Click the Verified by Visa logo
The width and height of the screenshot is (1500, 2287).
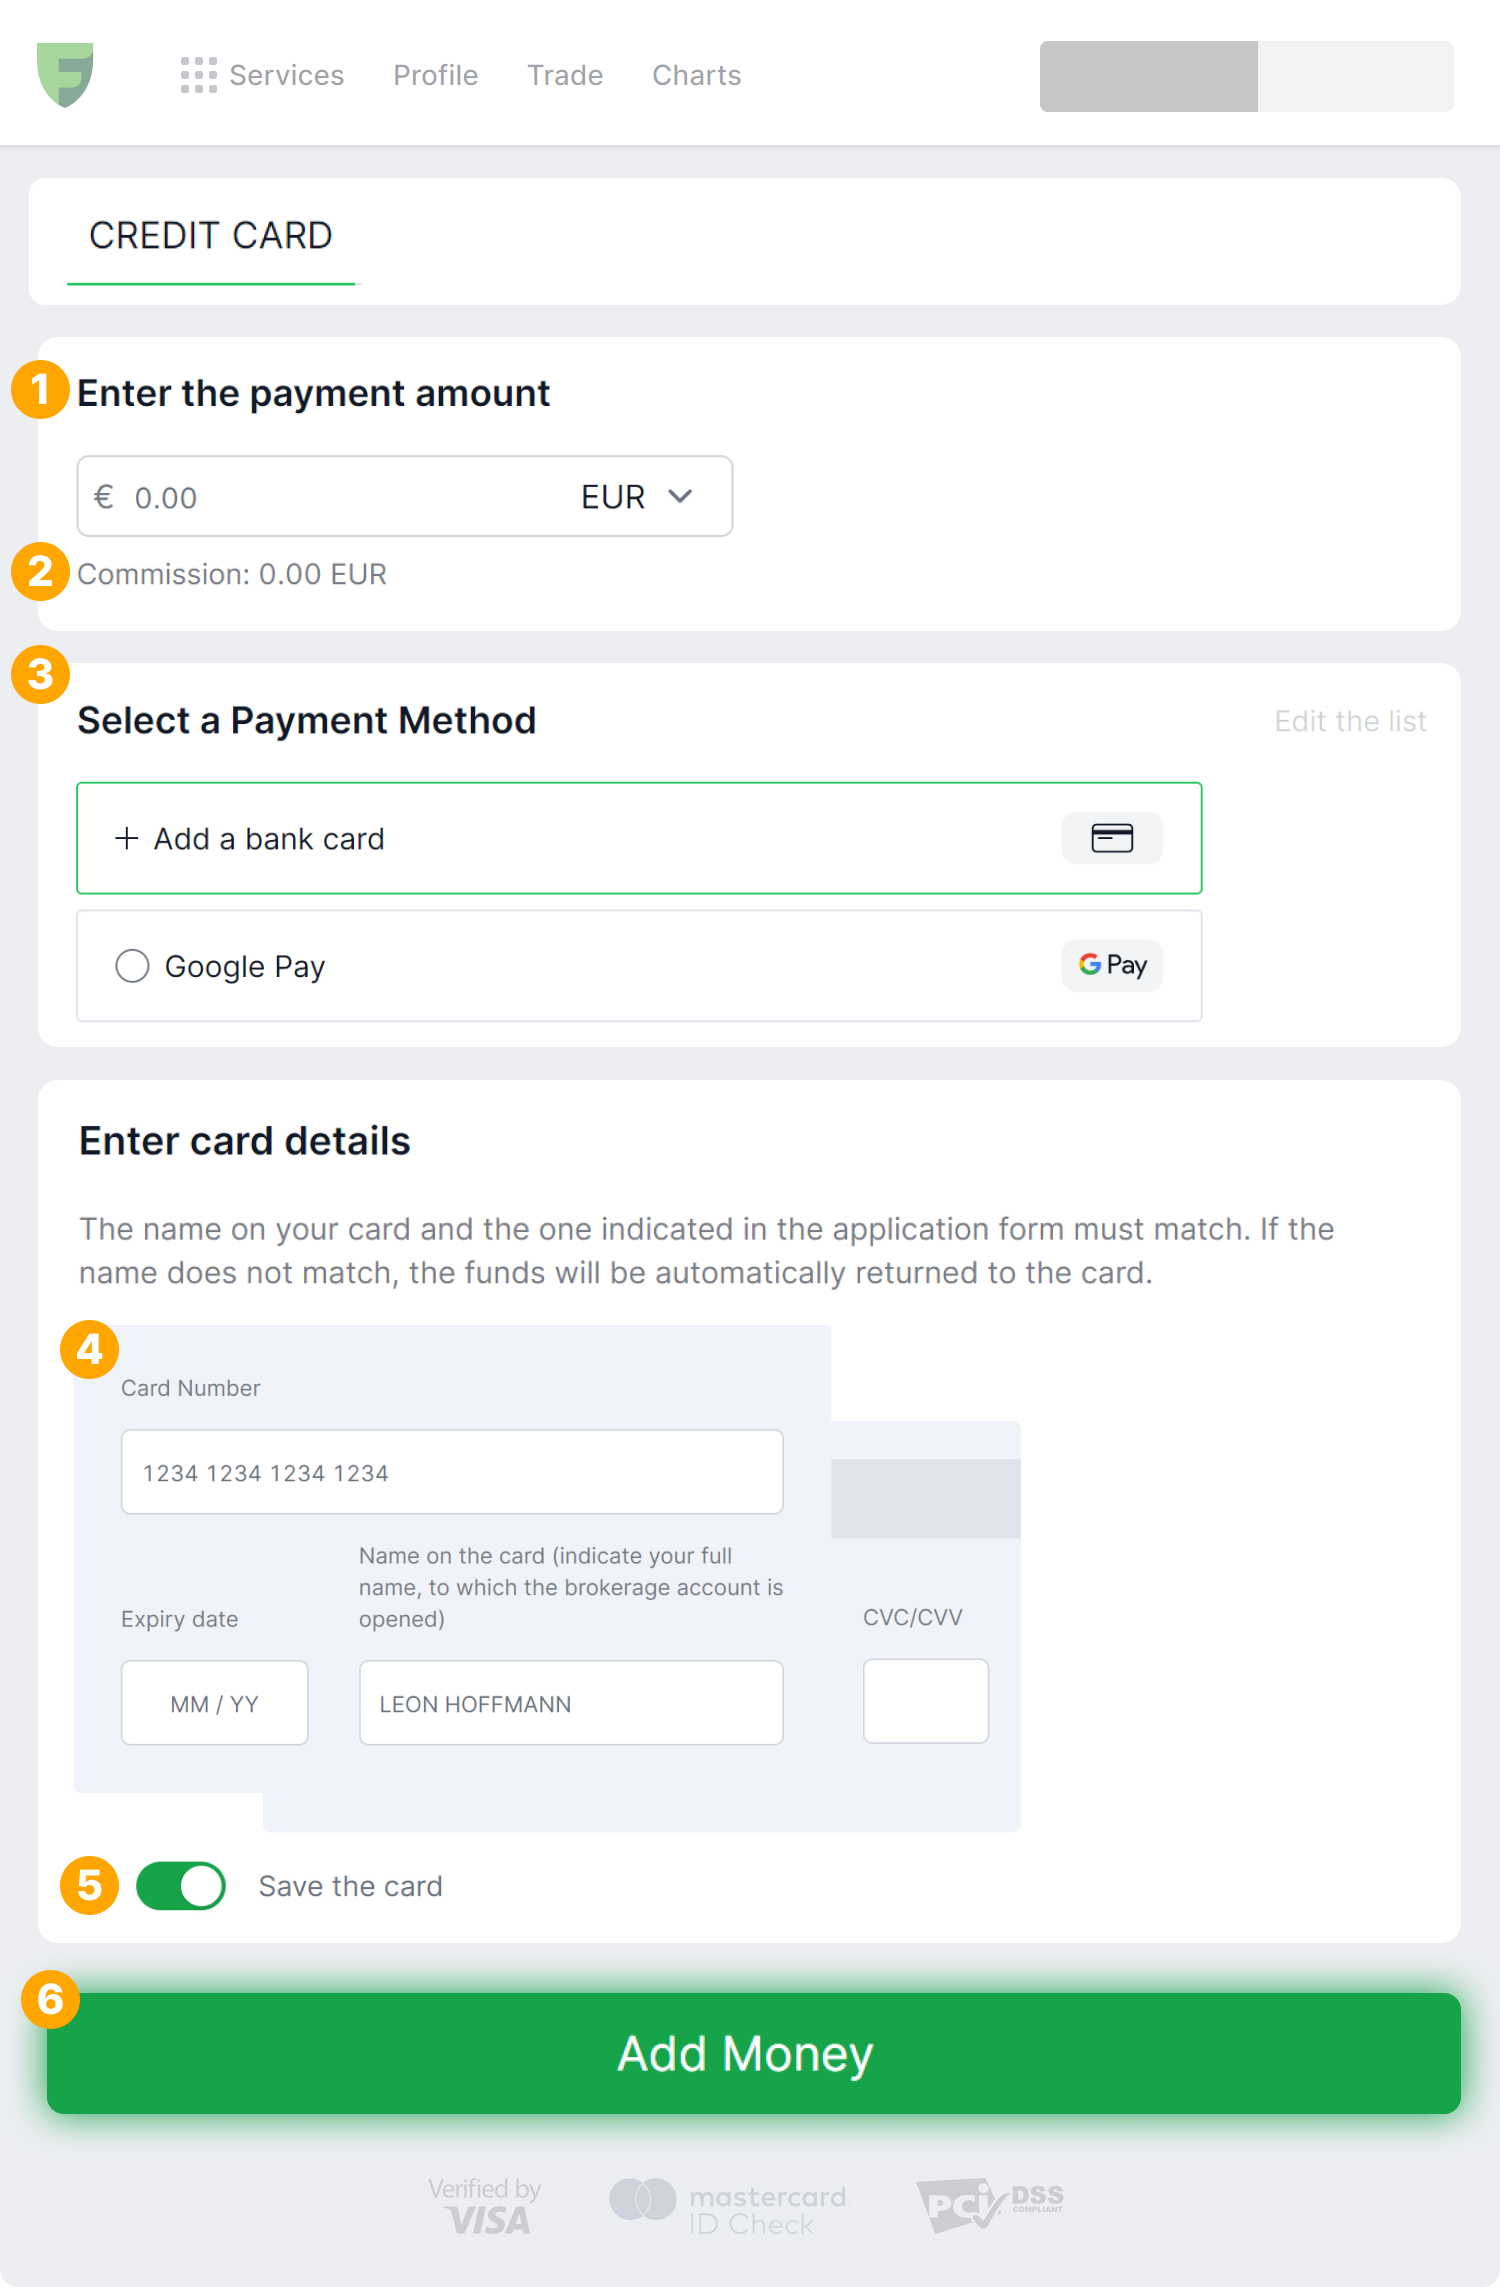point(486,2206)
